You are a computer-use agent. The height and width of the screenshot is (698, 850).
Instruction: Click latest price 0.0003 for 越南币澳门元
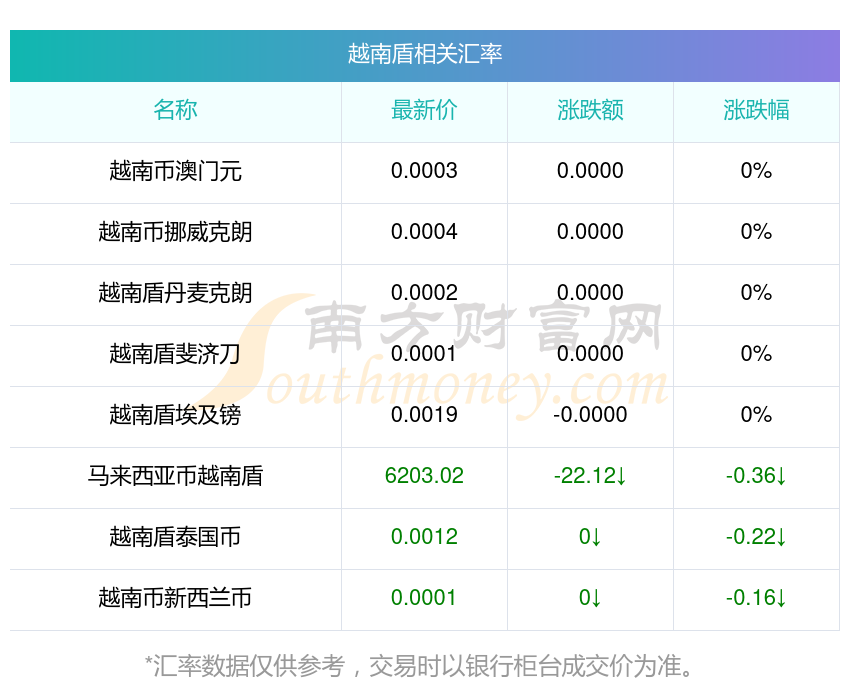[x=424, y=171]
